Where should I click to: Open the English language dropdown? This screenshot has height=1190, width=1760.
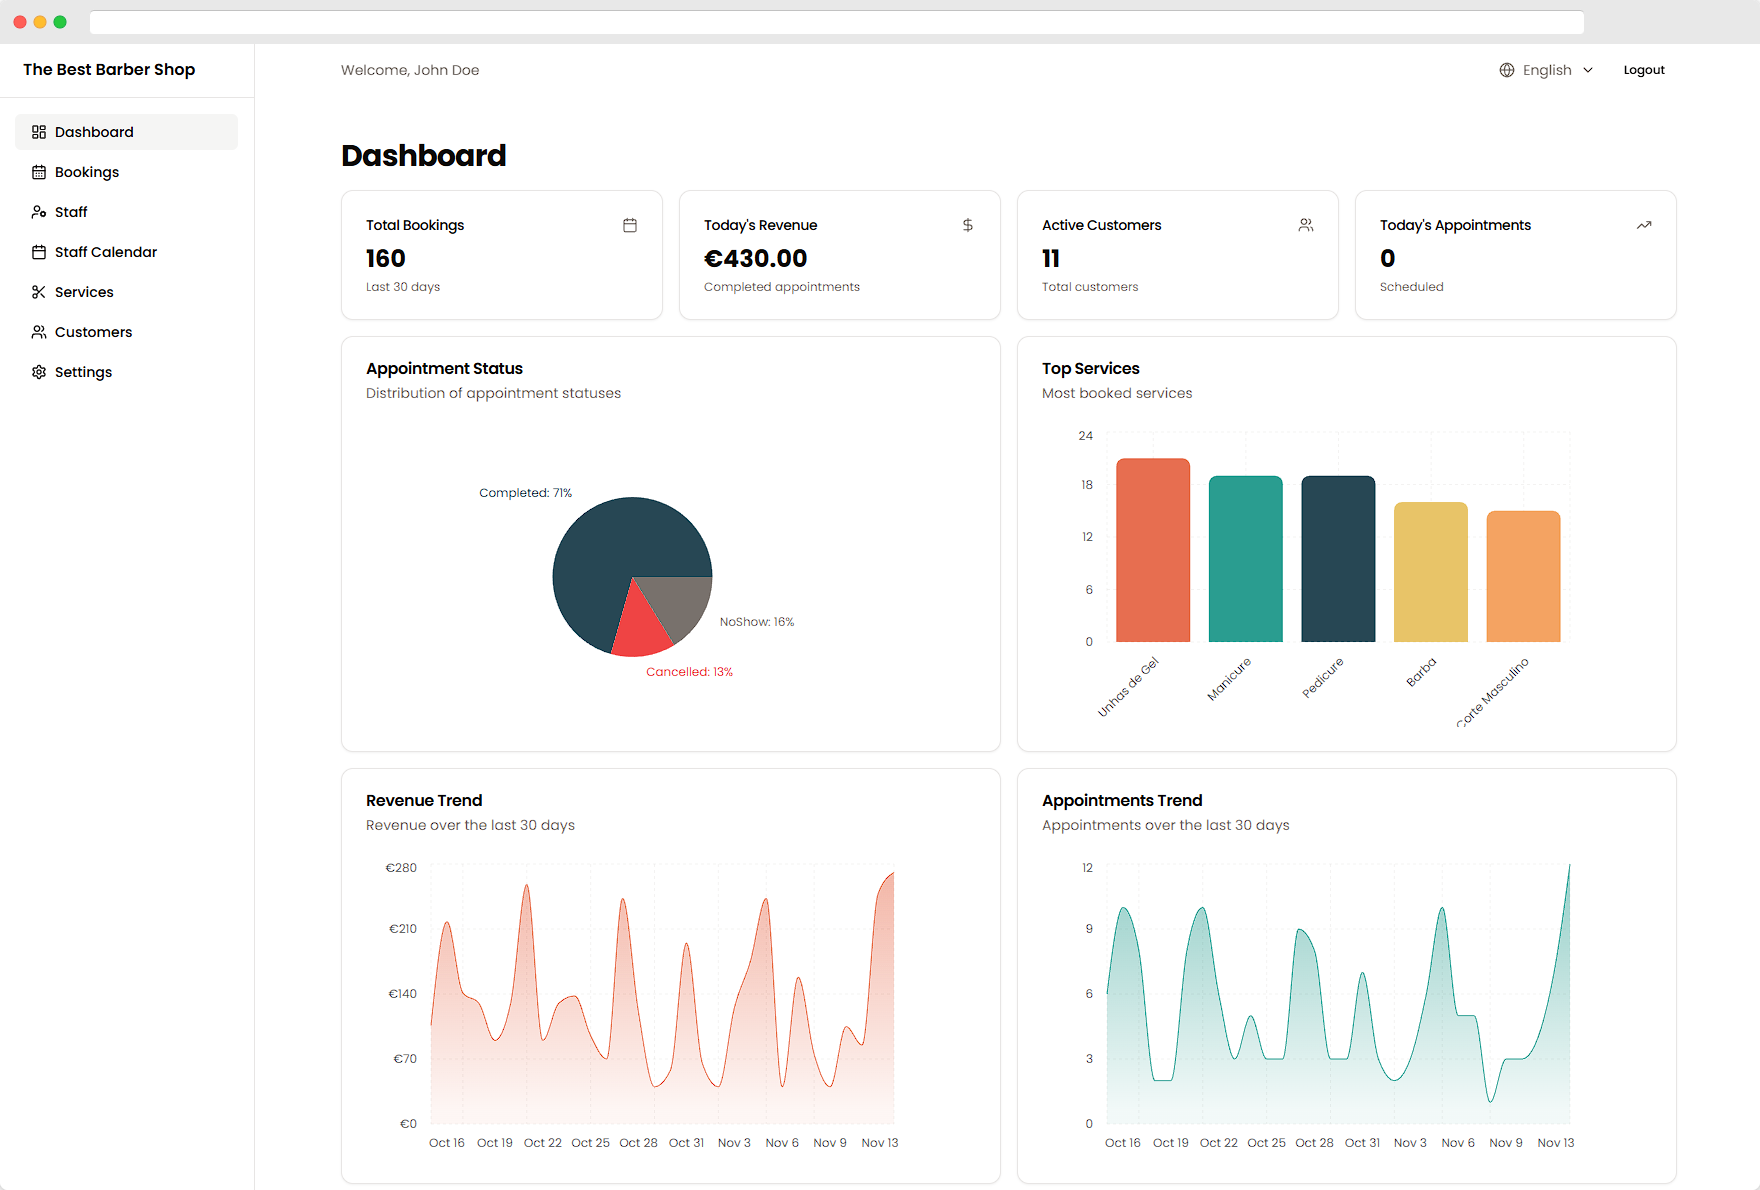pos(1548,70)
